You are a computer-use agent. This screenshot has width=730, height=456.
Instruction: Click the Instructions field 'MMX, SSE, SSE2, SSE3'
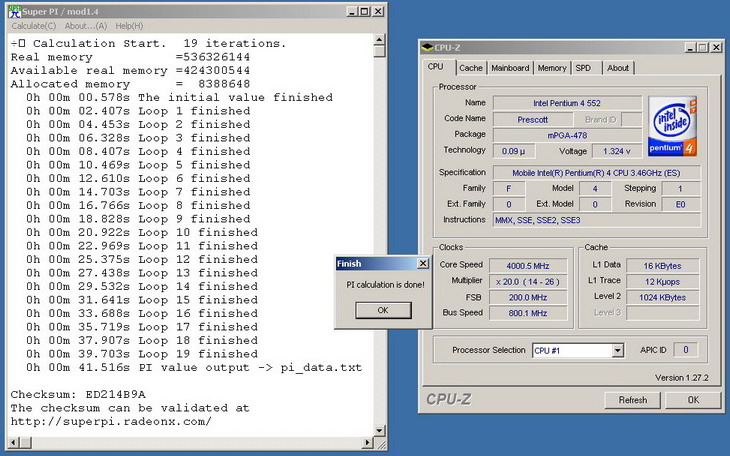[596, 220]
